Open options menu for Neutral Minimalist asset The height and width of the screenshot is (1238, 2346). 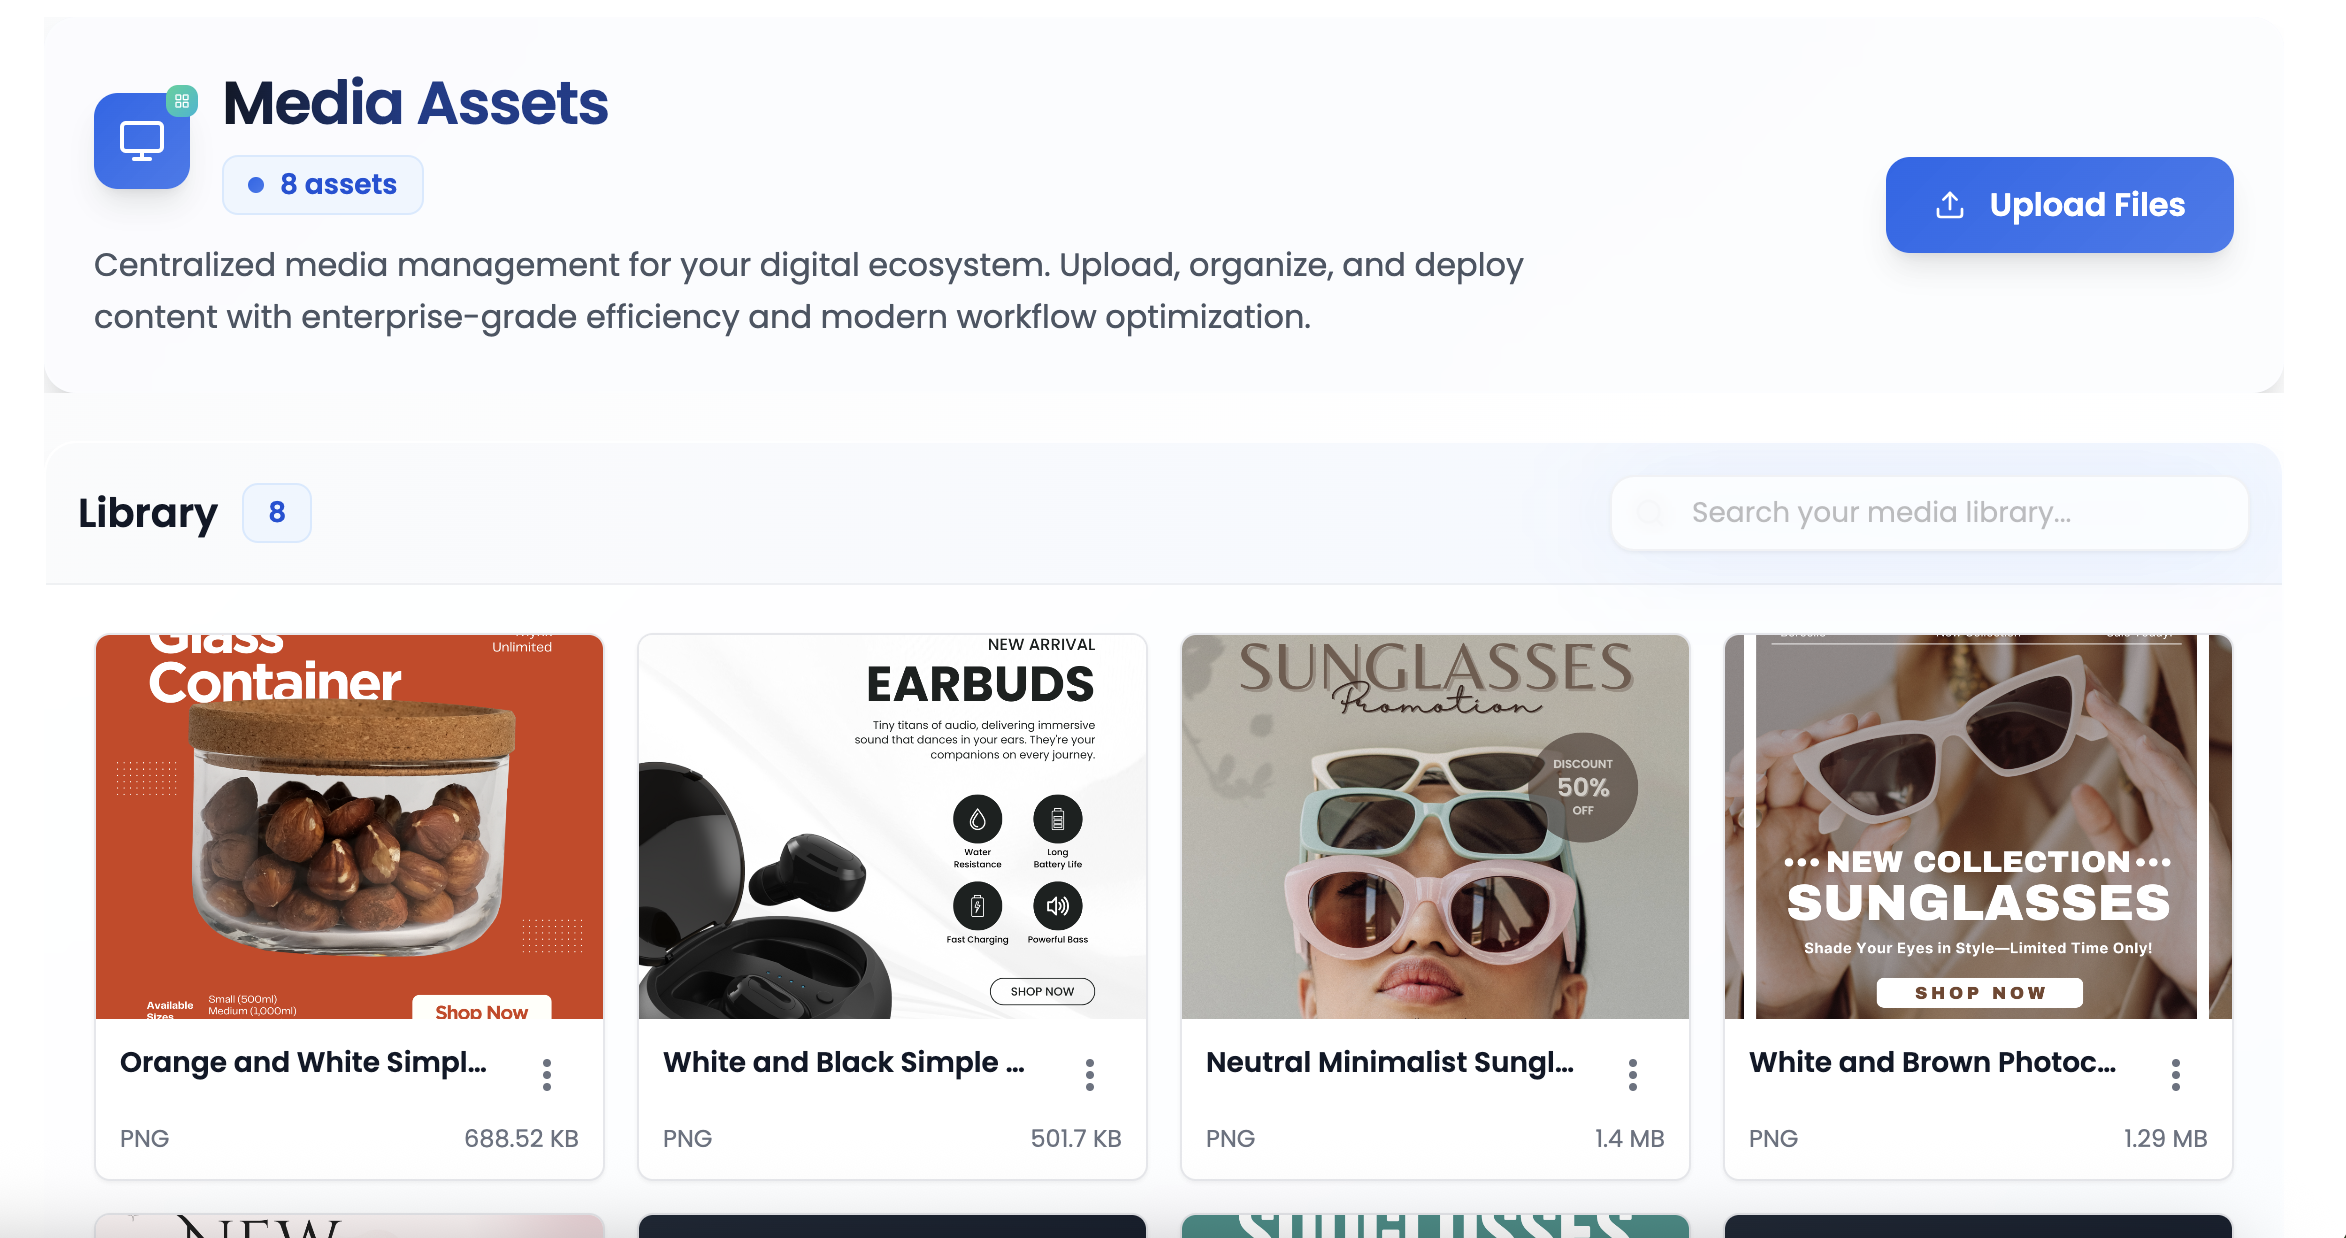[1633, 1074]
